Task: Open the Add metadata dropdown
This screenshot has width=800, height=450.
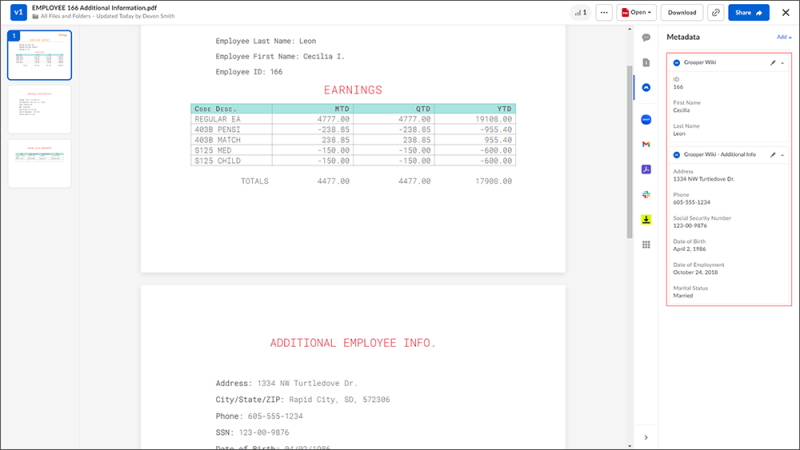Action: 784,37
